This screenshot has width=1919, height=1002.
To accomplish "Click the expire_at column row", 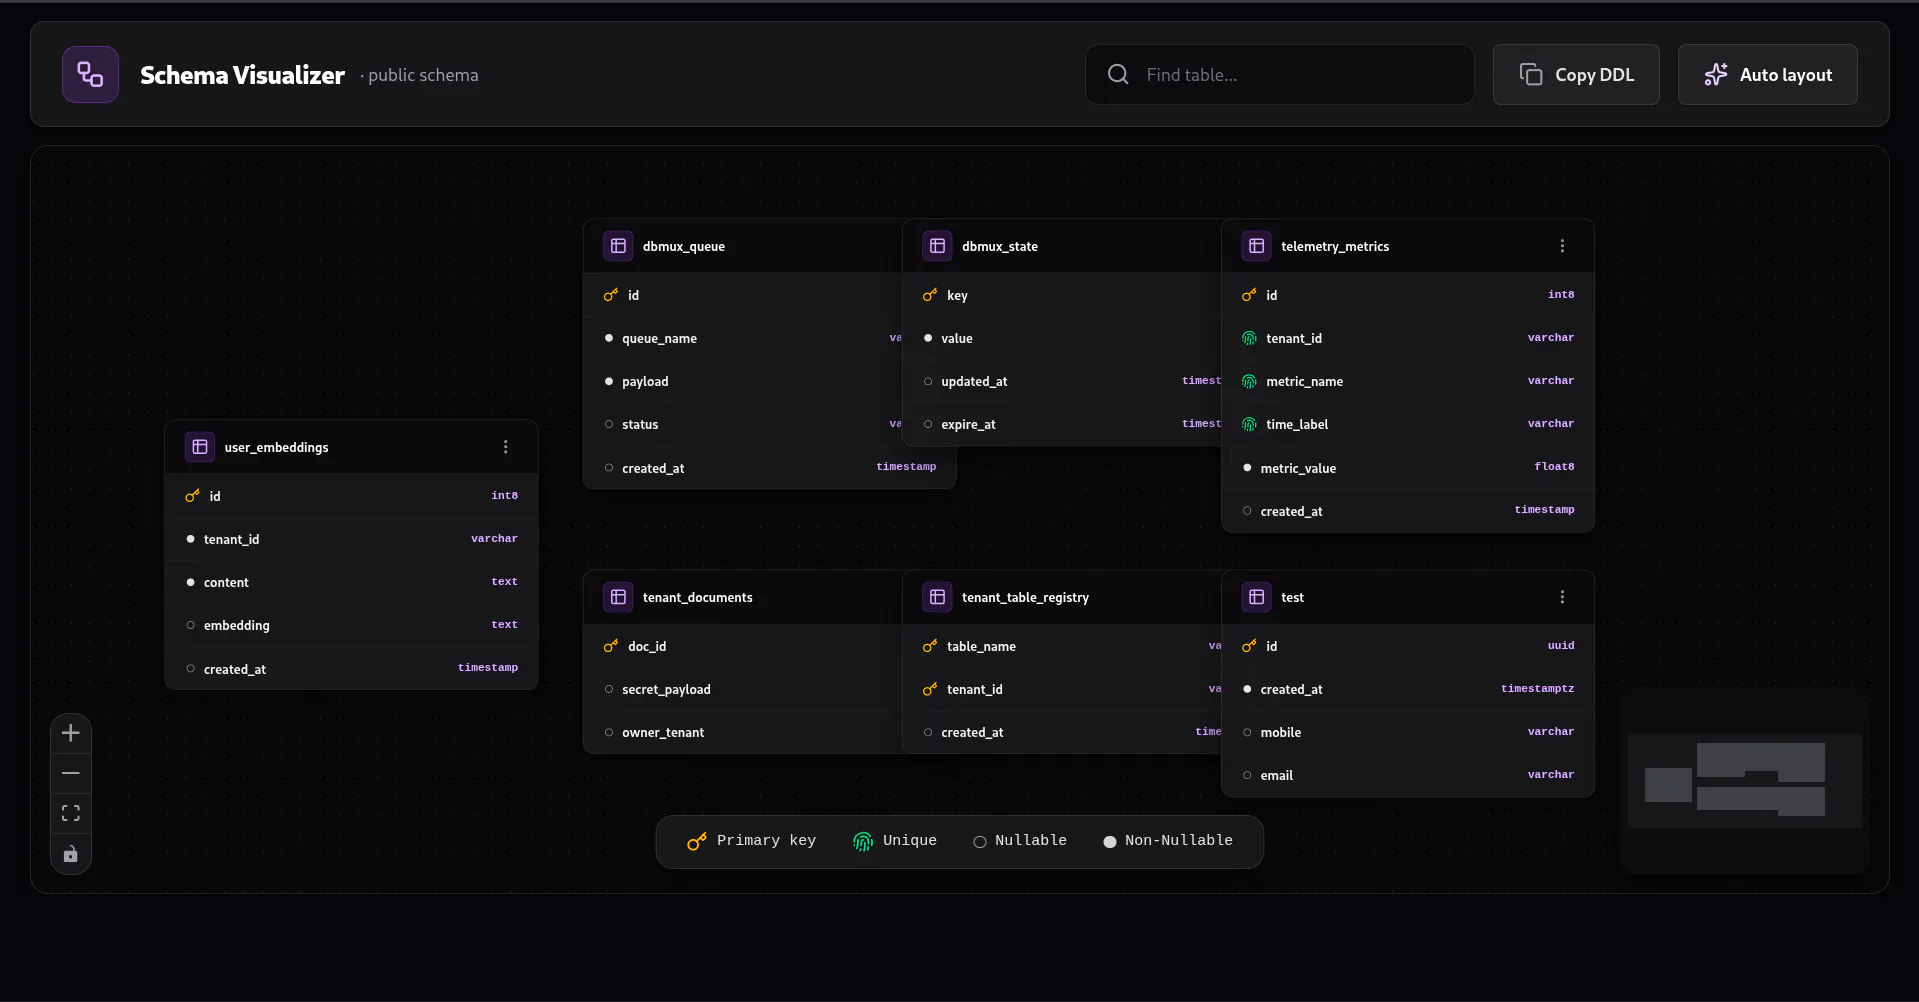I will coord(1062,424).
